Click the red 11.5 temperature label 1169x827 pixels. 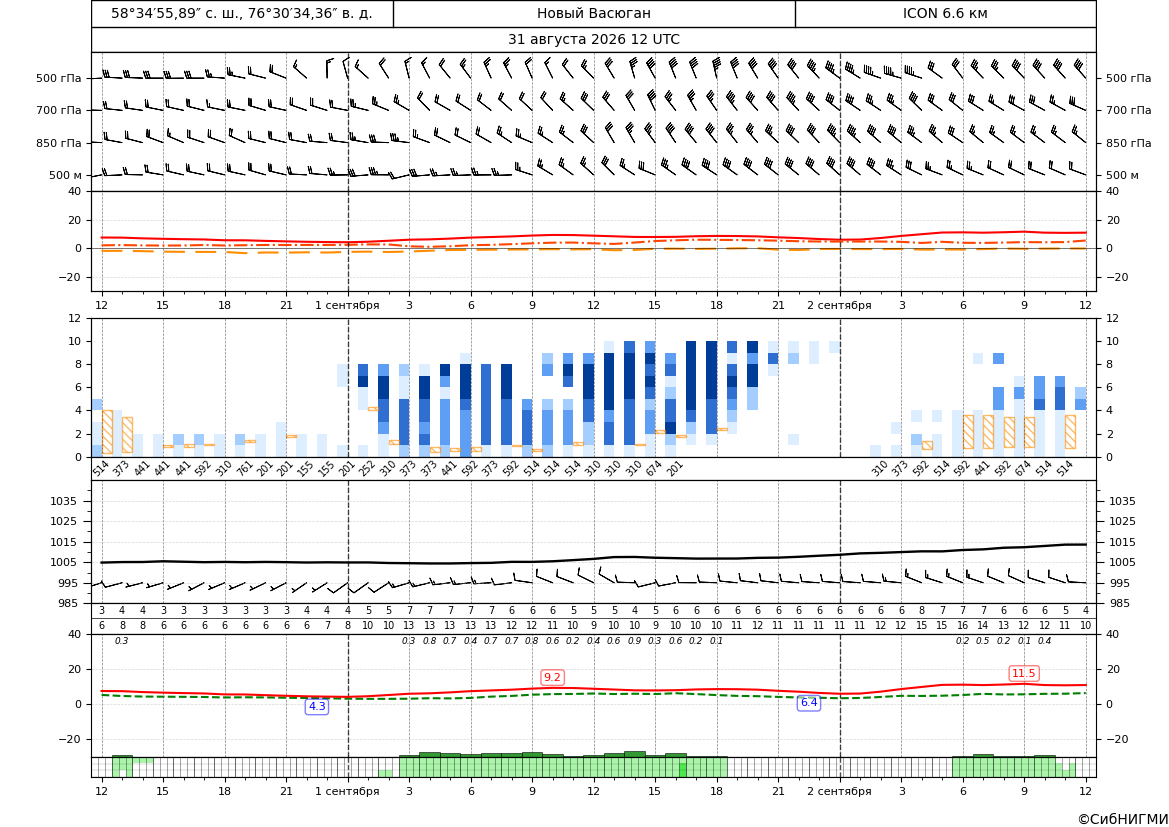(1024, 673)
